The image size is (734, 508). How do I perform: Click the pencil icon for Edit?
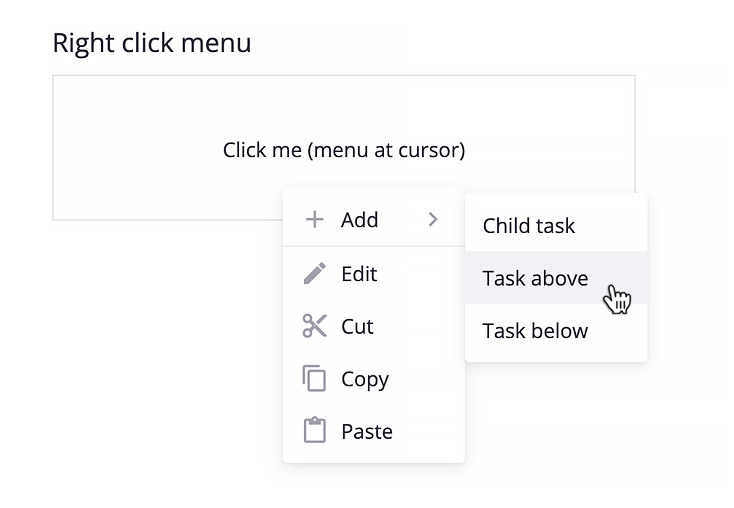click(x=315, y=273)
